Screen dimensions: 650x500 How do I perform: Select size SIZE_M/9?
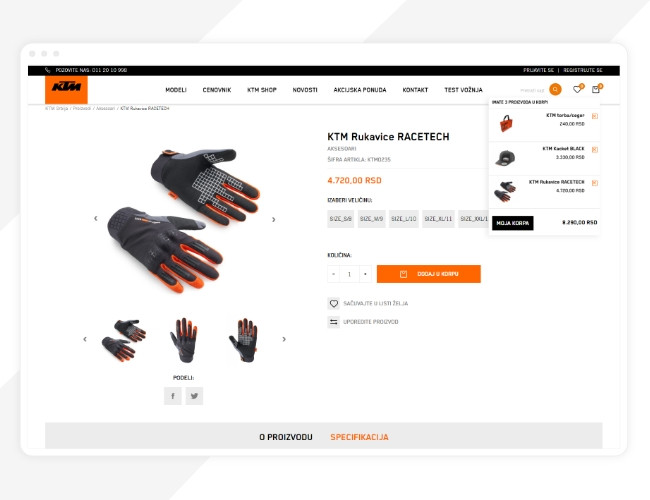click(371, 219)
